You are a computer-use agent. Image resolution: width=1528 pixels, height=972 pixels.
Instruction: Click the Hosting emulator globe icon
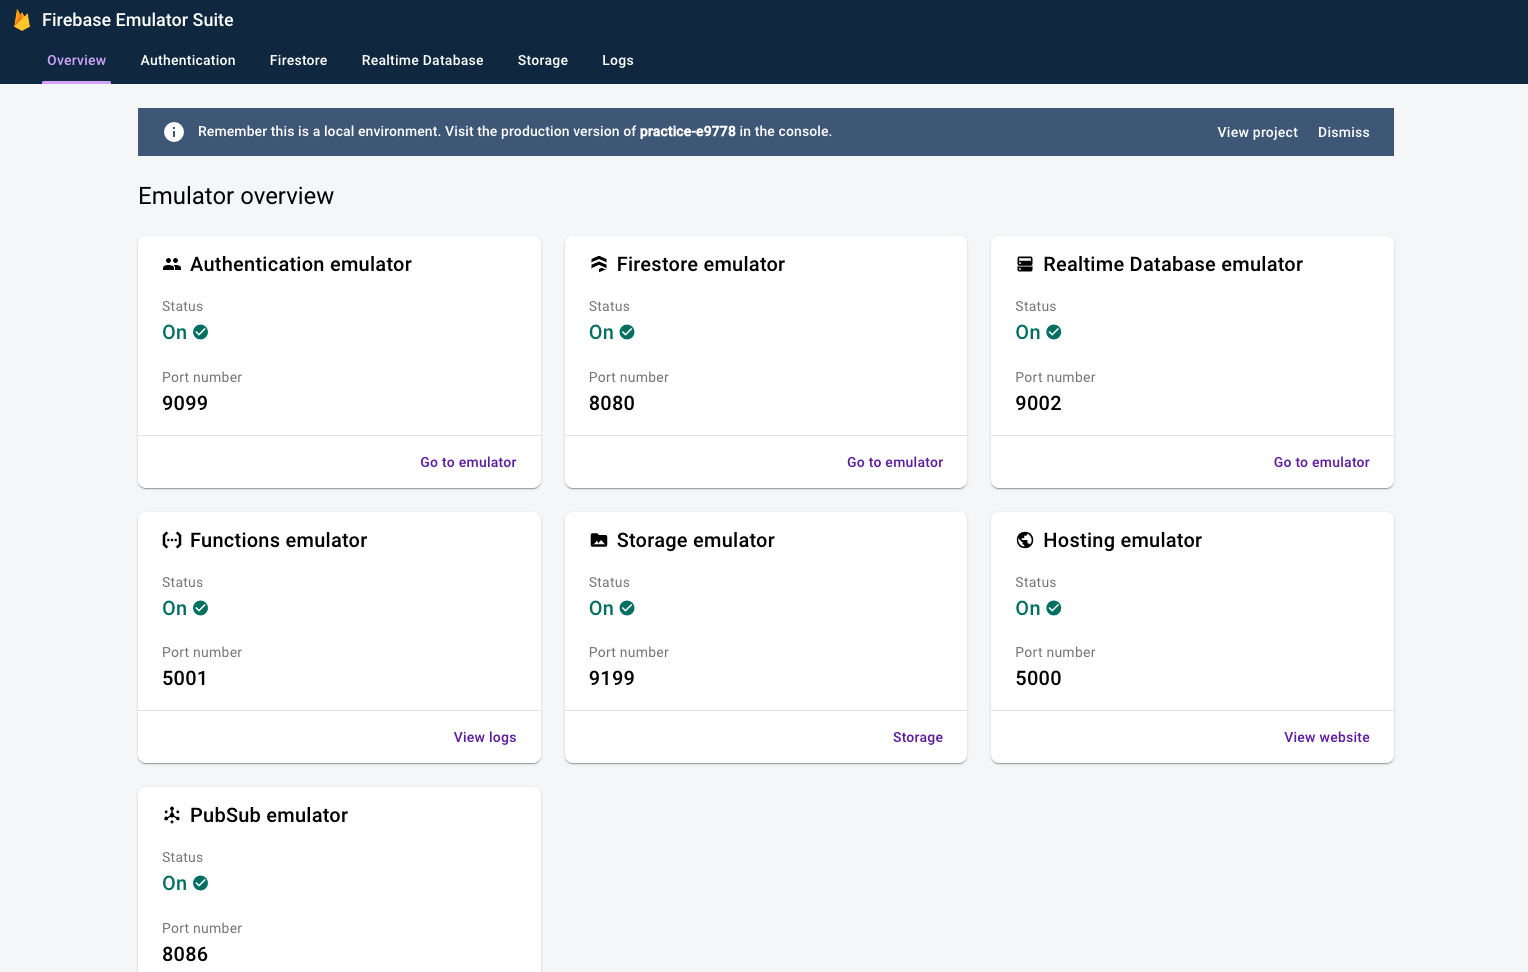1025,540
